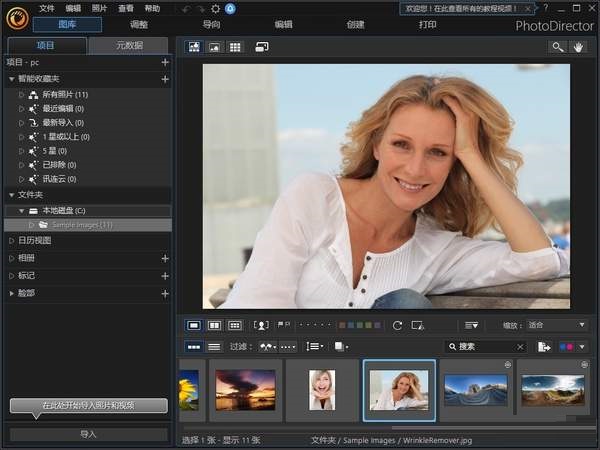Switch to grid-only browser view

[x=235, y=47]
